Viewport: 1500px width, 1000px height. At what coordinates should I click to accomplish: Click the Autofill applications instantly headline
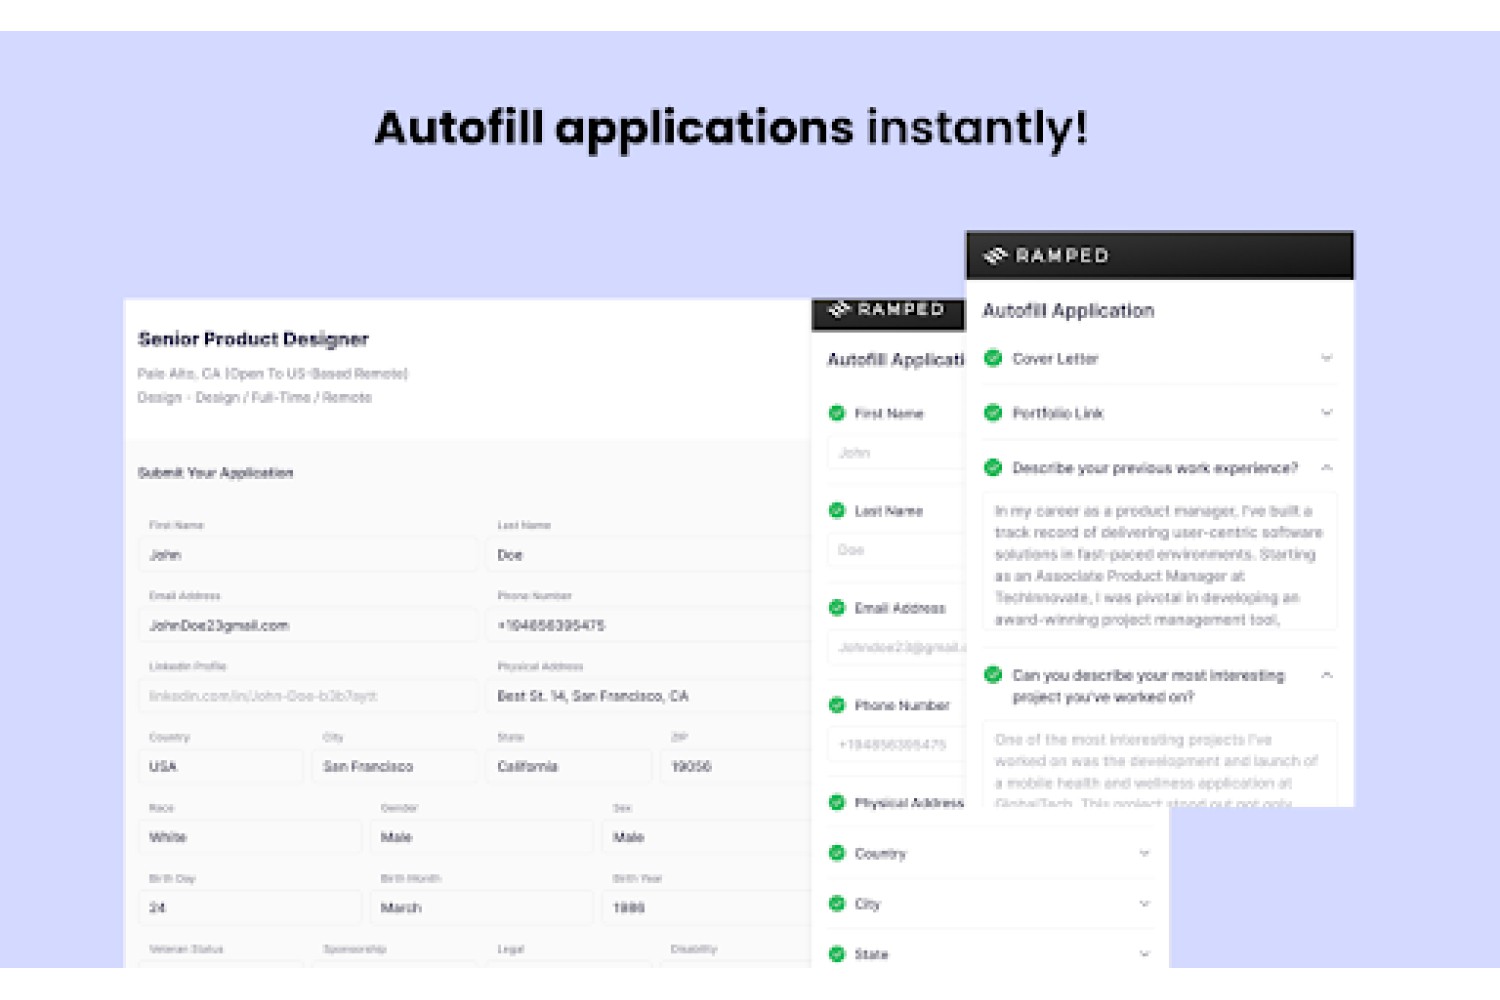730,129
